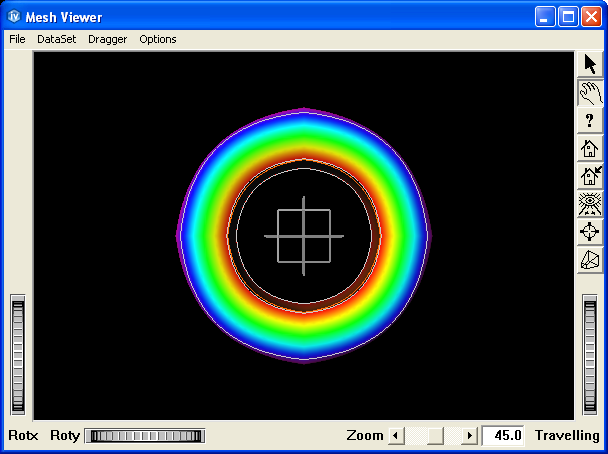Set current view as home position
Screen dimensions: 608x454
pyautogui.click(x=590, y=177)
